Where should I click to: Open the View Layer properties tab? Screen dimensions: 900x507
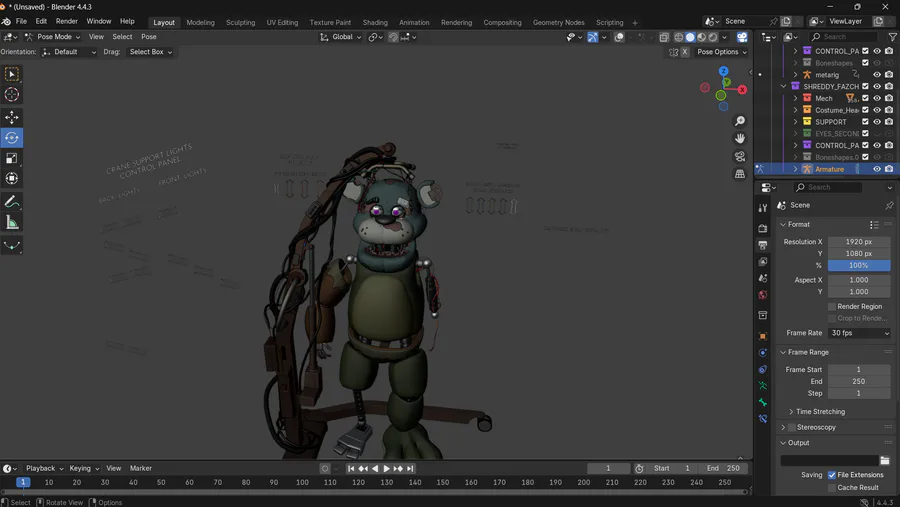763,261
